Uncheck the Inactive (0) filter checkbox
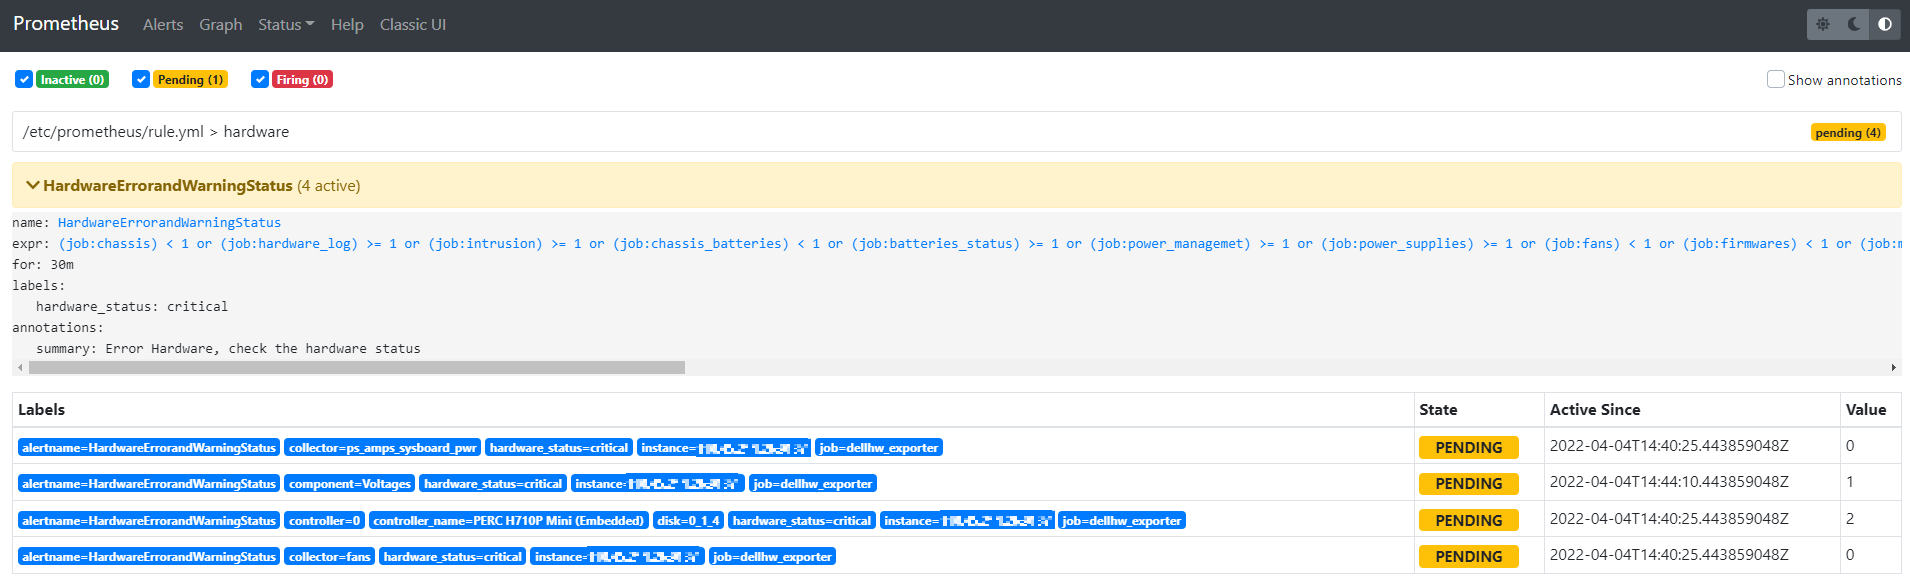Image resolution: width=1910 pixels, height=581 pixels. pyautogui.click(x=24, y=79)
